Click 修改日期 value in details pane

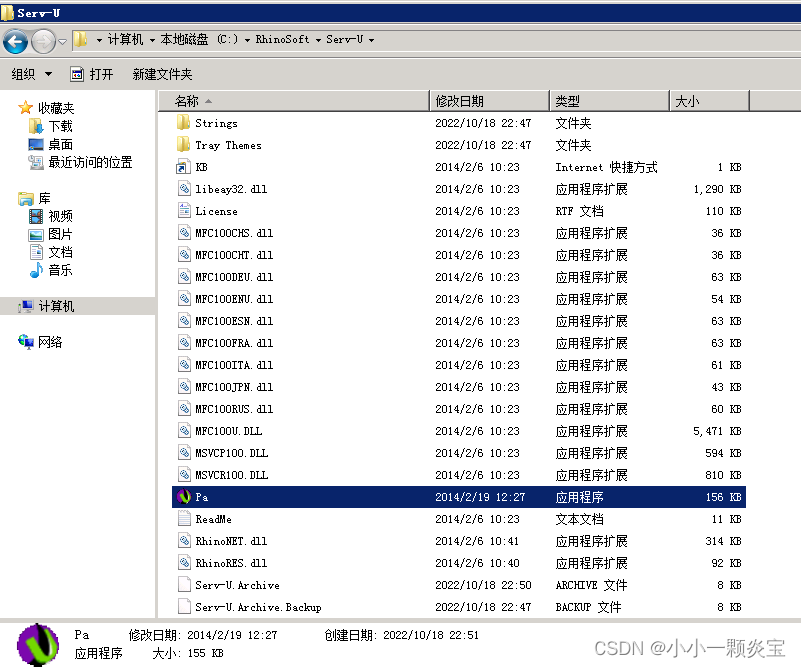232,635
